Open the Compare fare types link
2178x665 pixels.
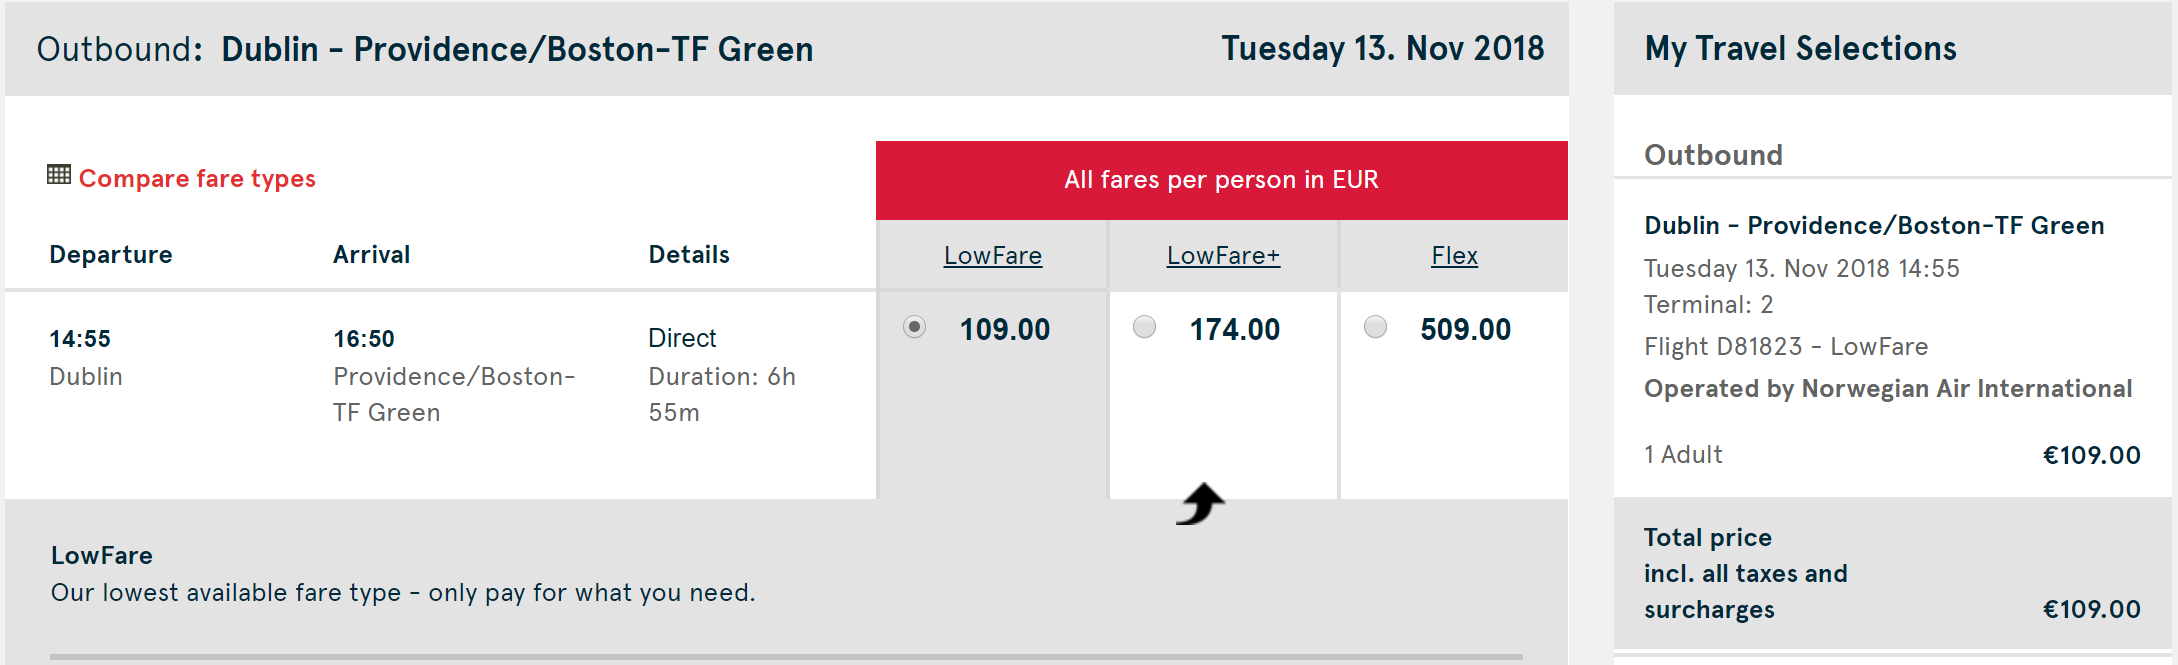tap(197, 178)
